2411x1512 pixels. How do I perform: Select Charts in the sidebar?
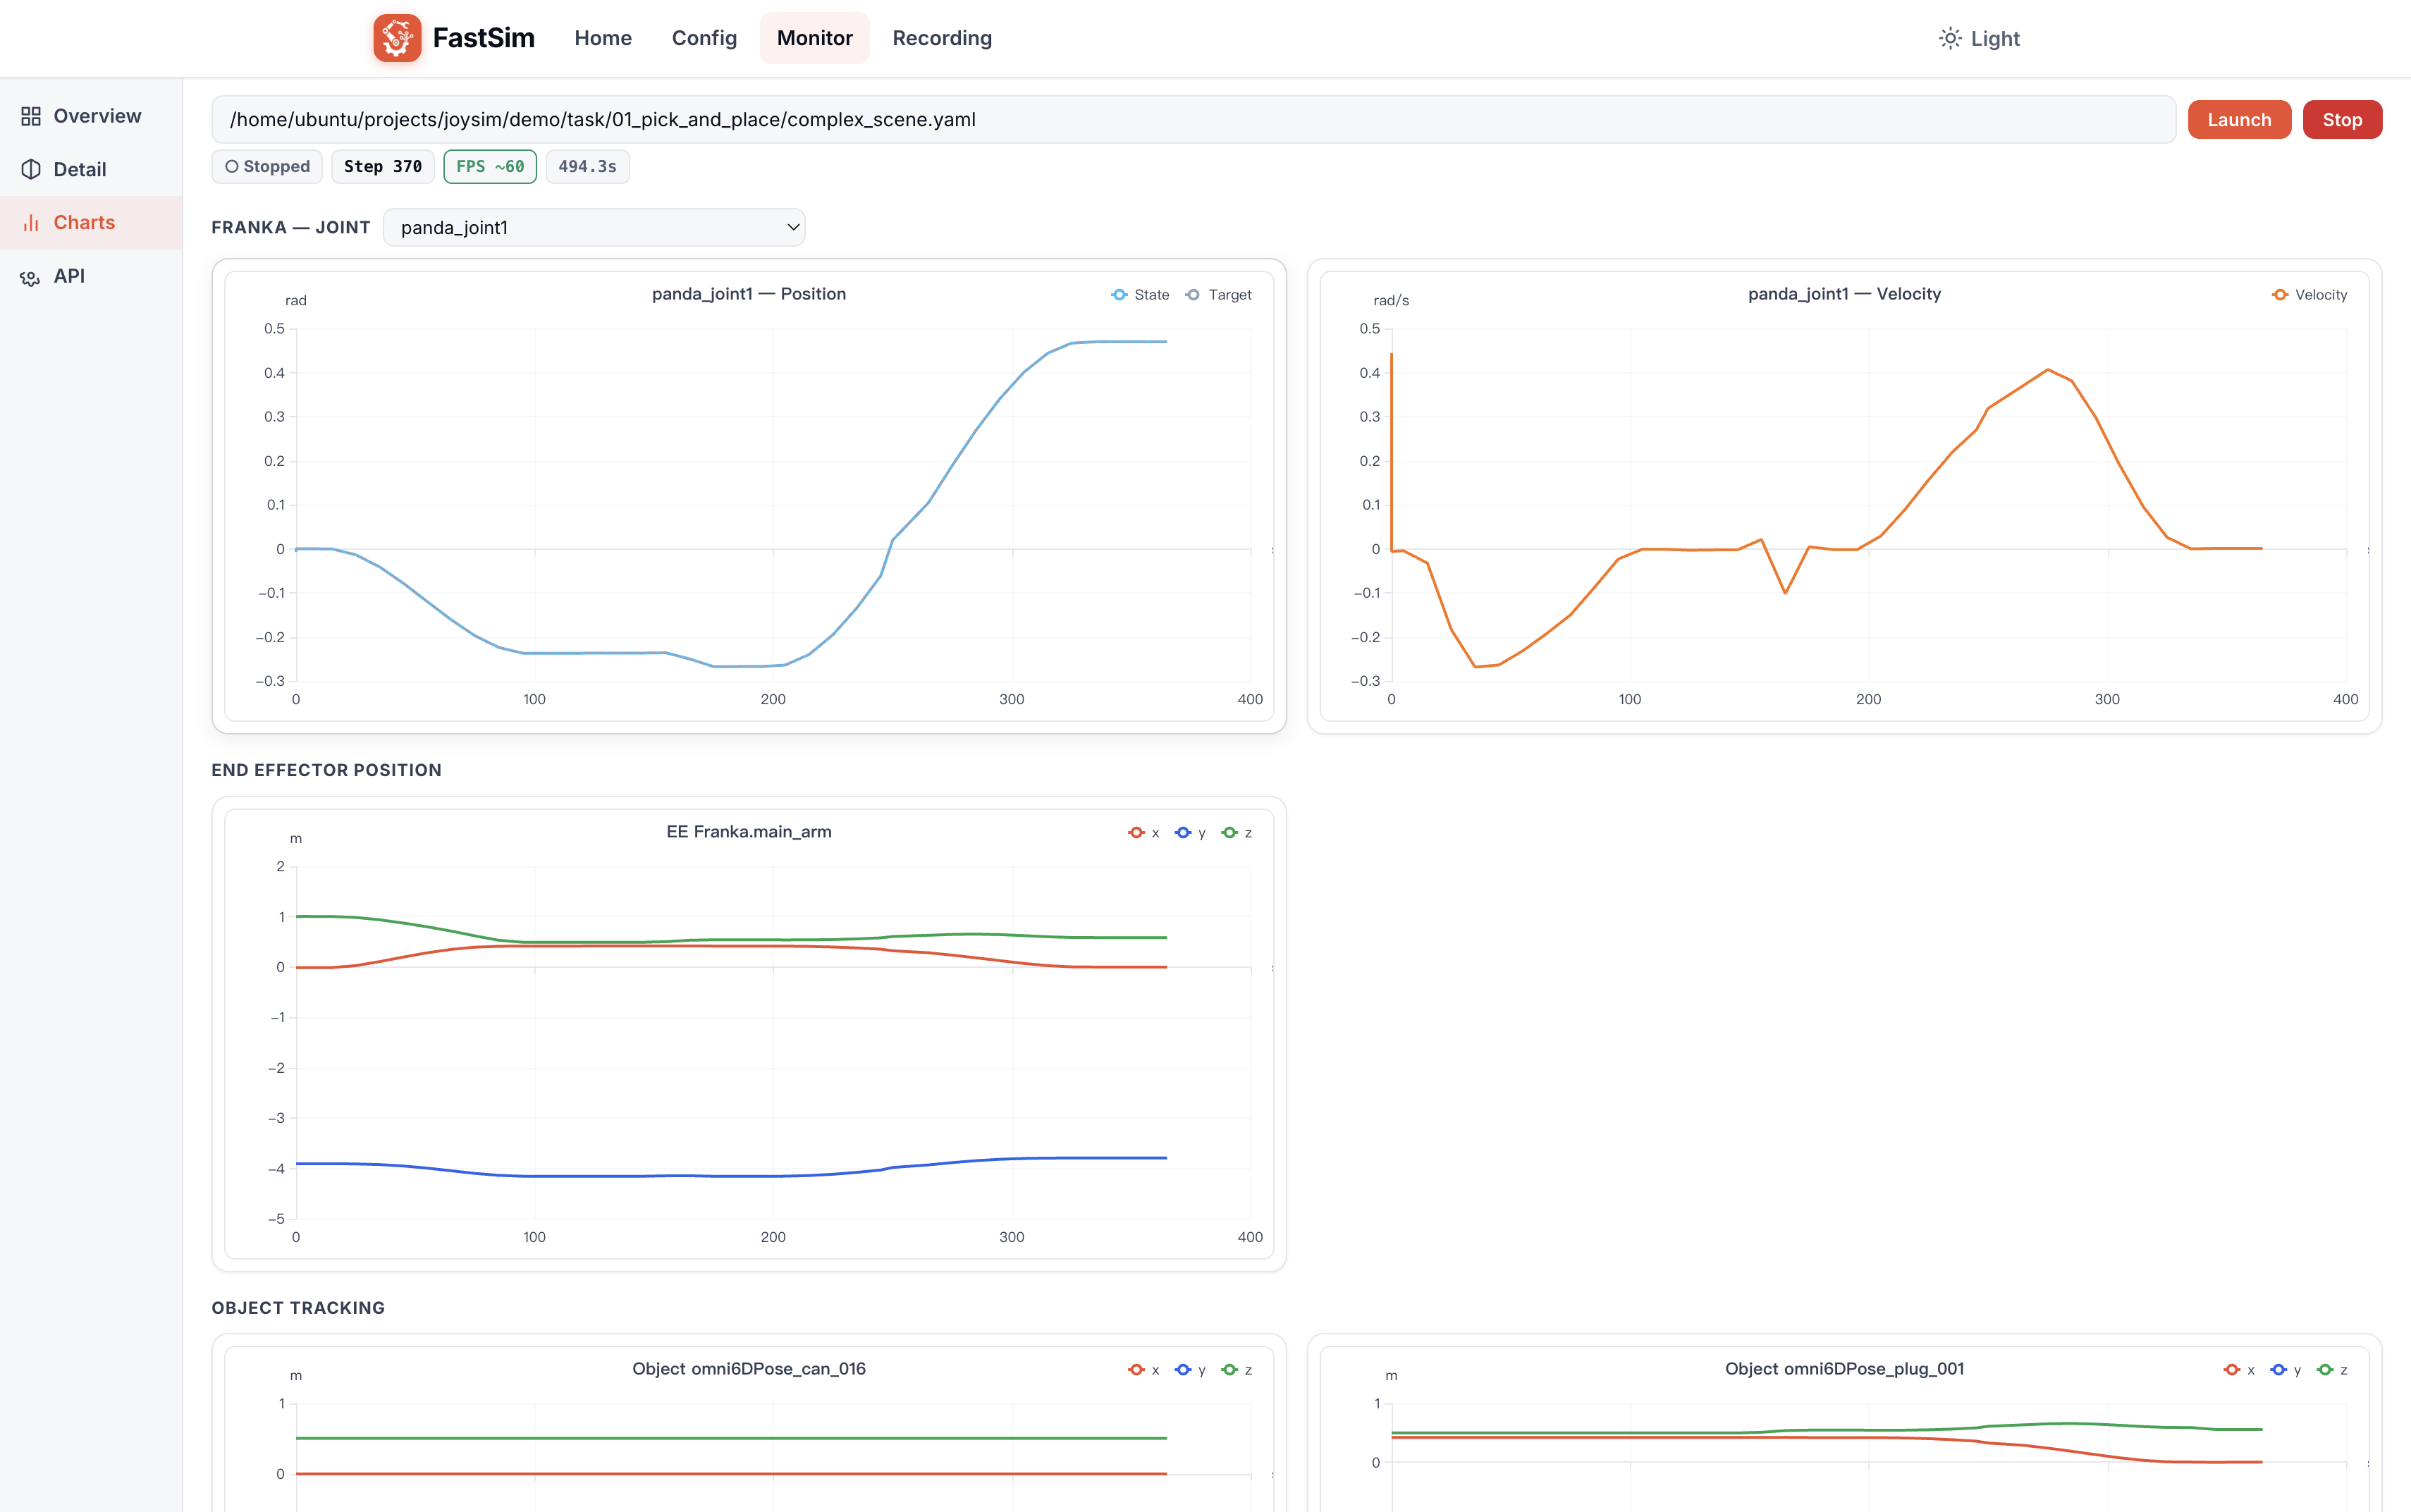(91, 222)
